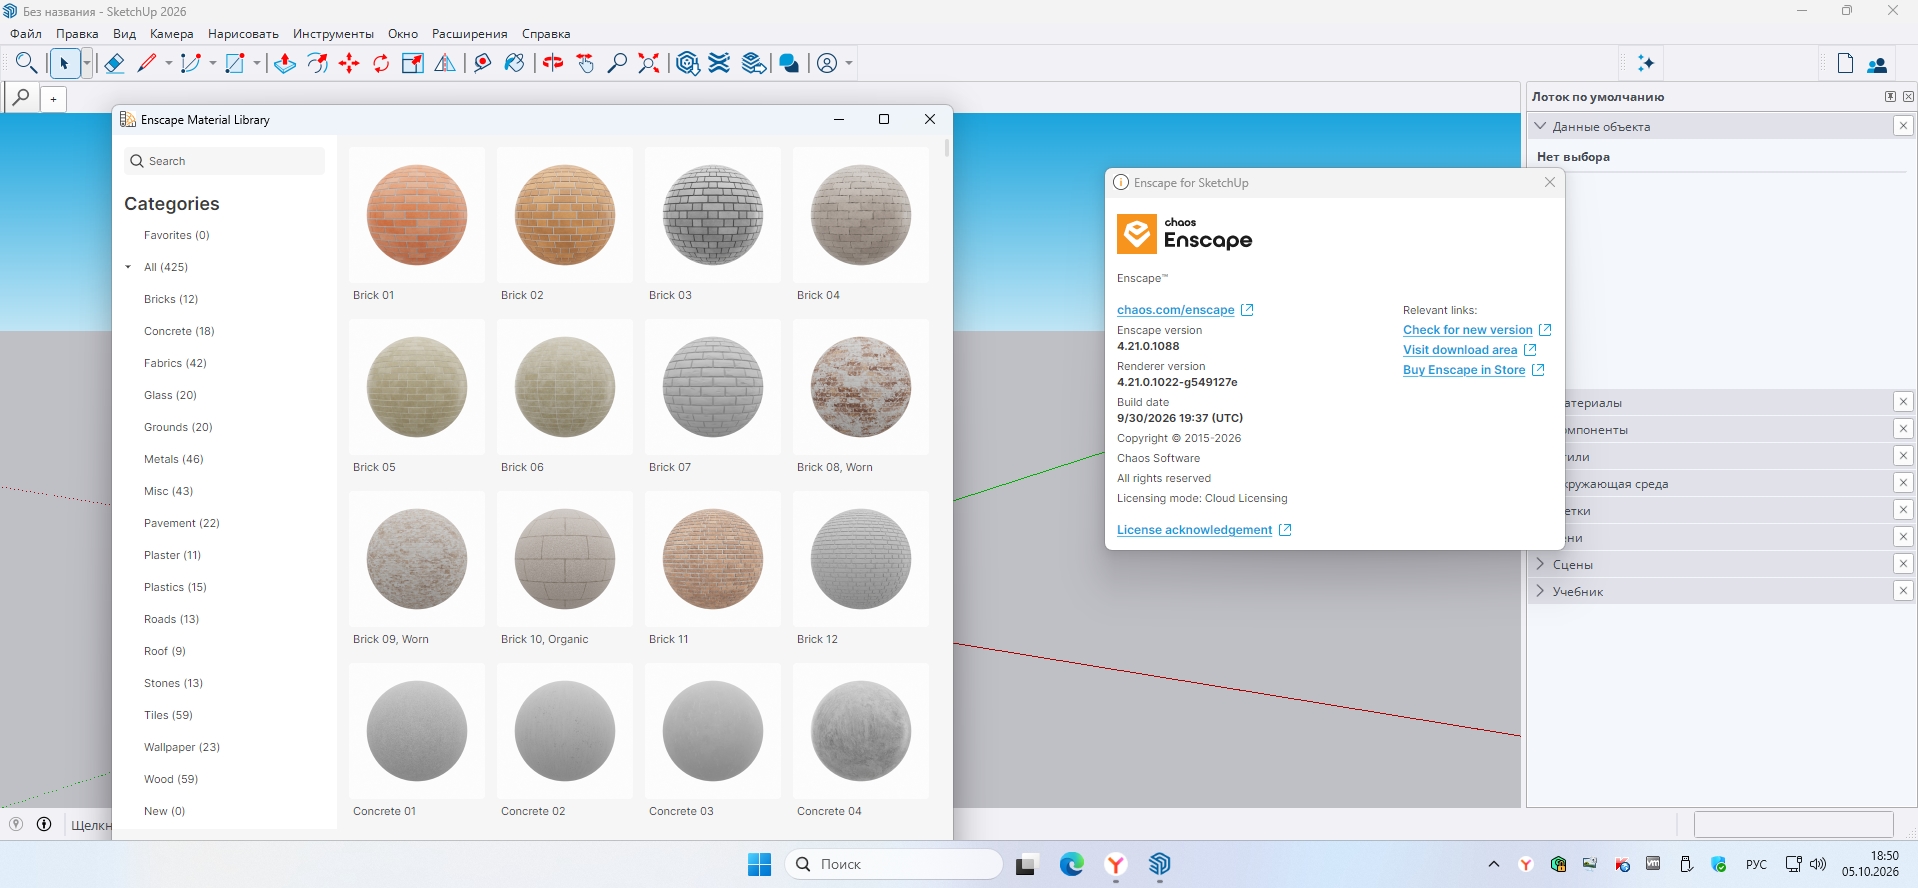Open the Нарисовать menu
The width and height of the screenshot is (1918, 888).
(243, 34)
